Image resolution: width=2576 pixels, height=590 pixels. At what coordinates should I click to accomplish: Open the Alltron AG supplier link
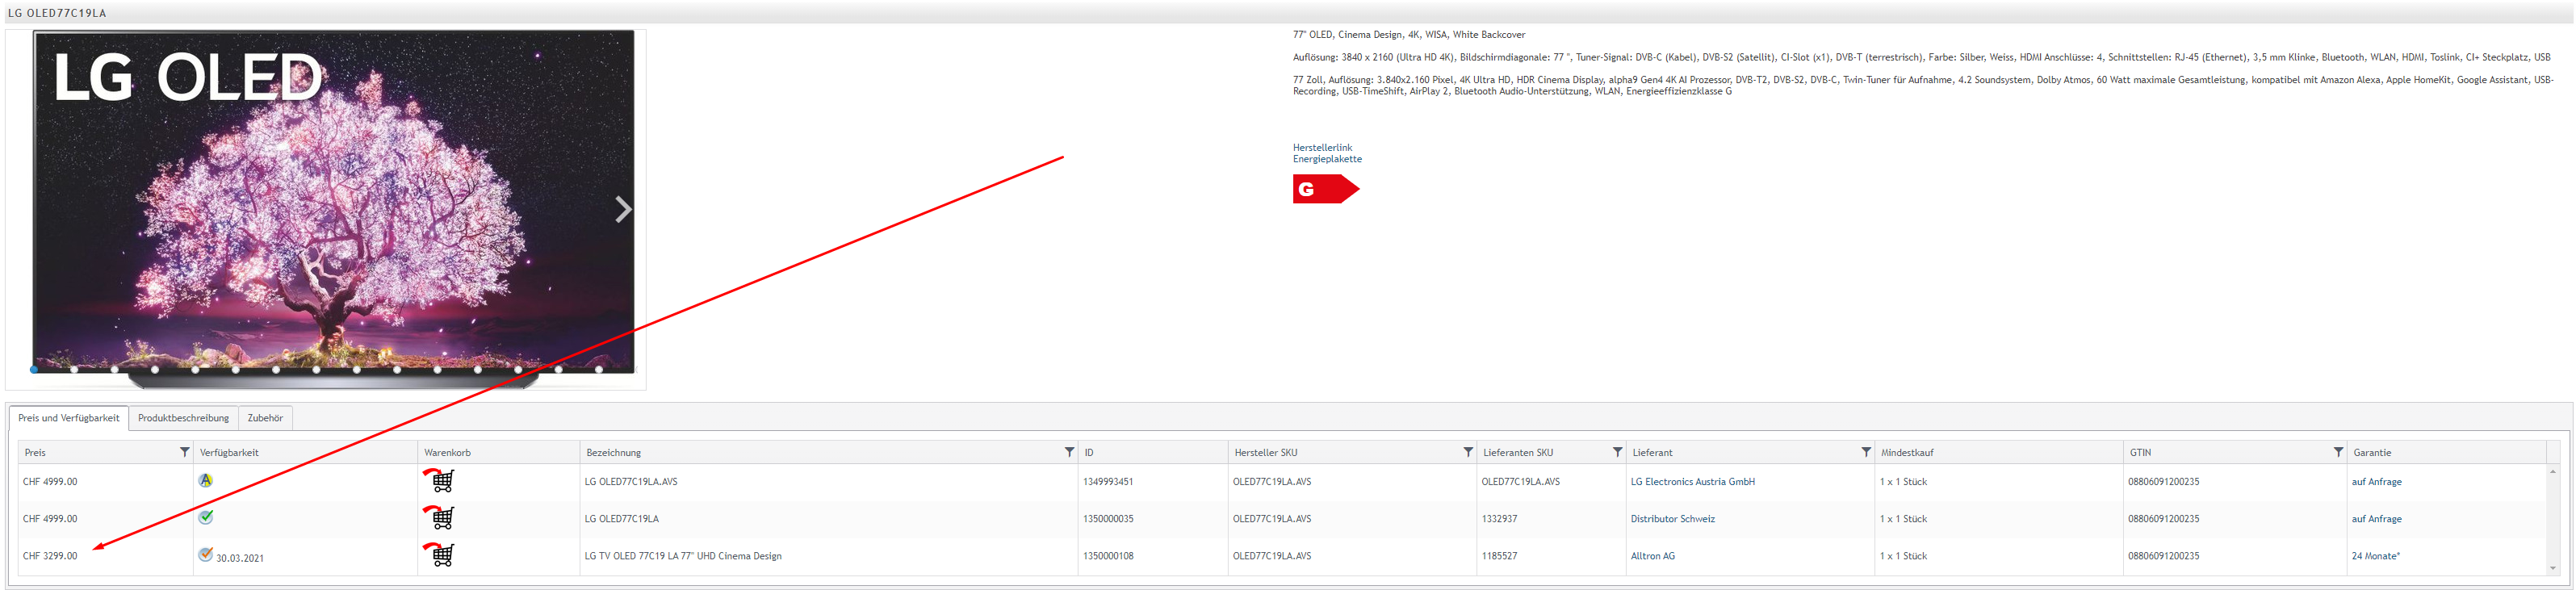click(x=1652, y=556)
